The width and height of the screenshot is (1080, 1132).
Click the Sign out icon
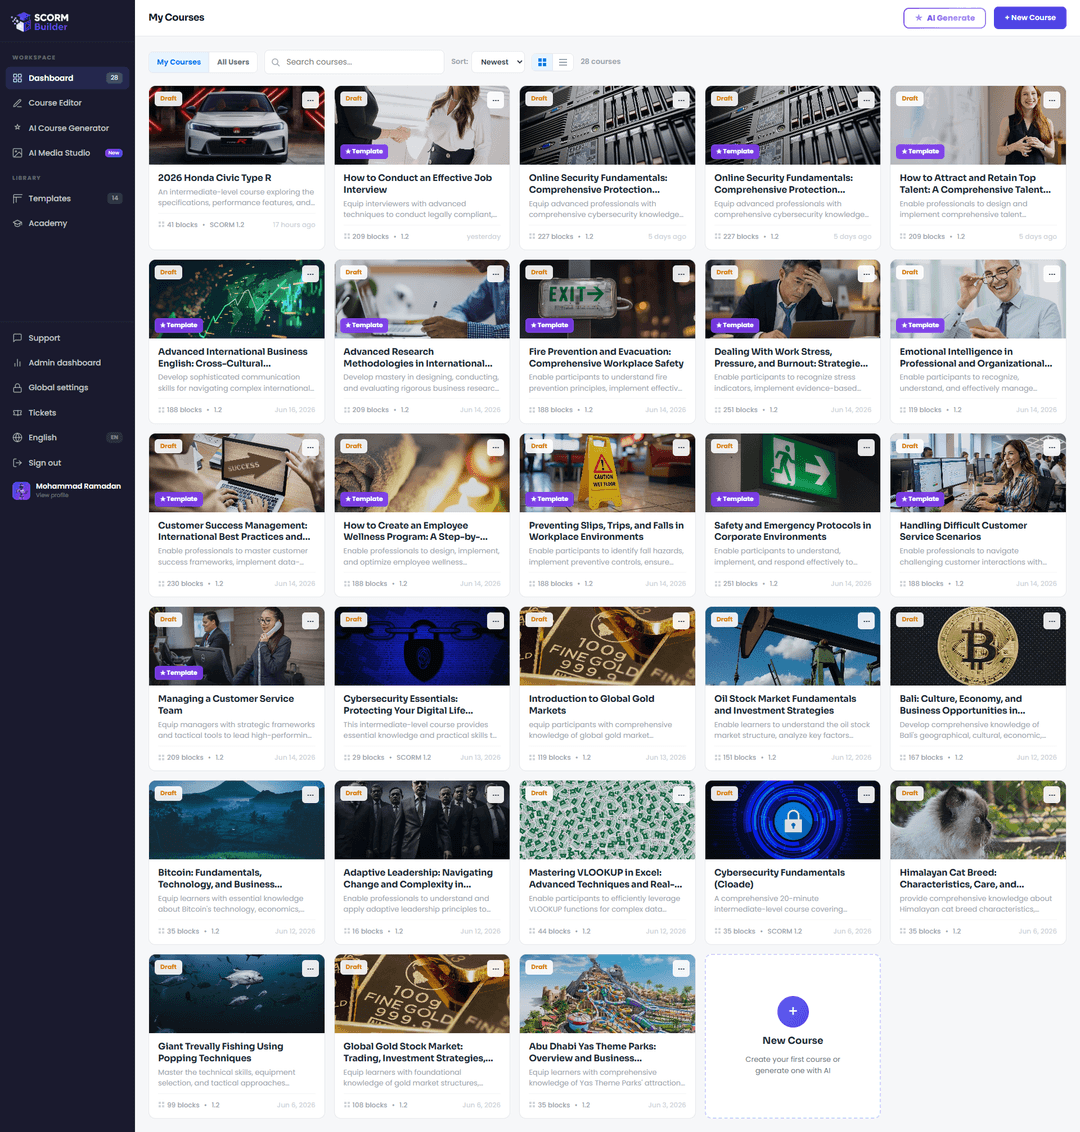point(17,463)
